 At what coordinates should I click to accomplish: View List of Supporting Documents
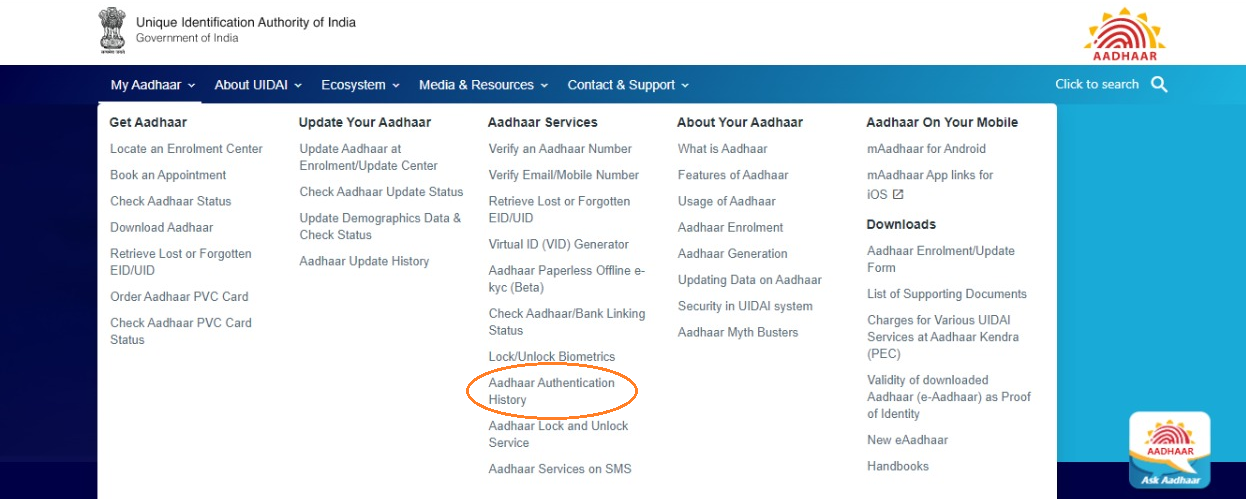(x=946, y=294)
